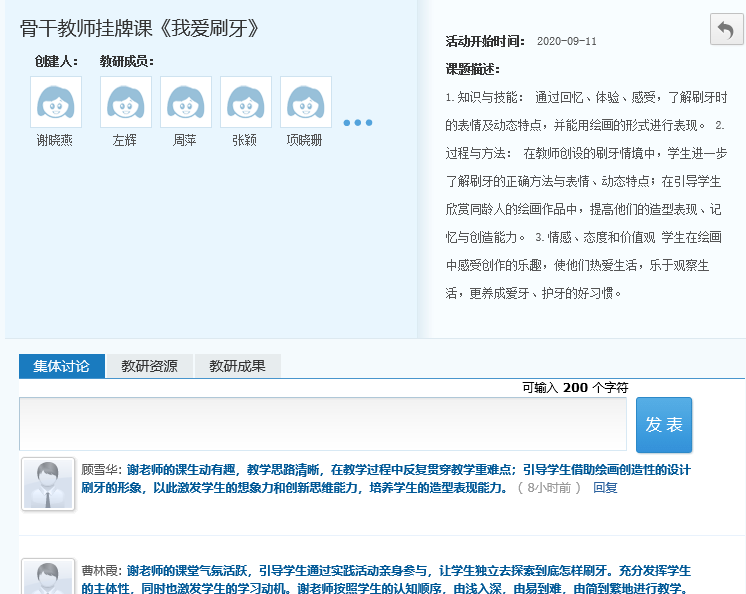Click the title 骨干教师挂牌课《我爱刷牙》
The image size is (746, 594).
pyautogui.click(x=139, y=29)
